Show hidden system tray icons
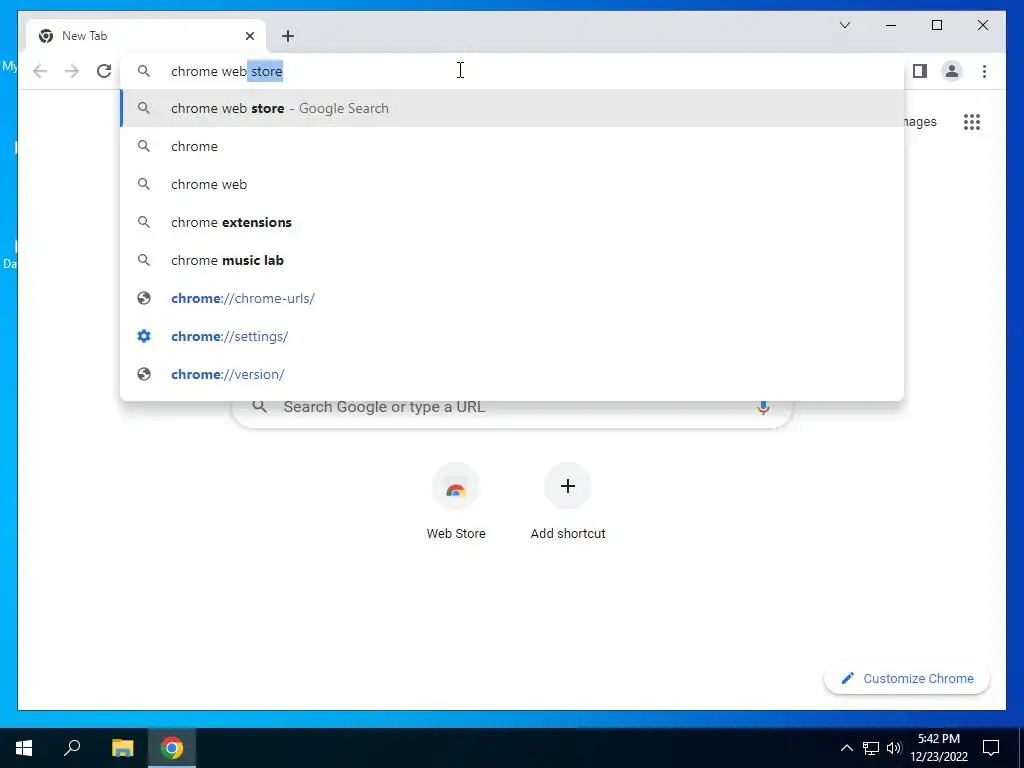Image resolution: width=1024 pixels, height=768 pixels. pos(846,748)
